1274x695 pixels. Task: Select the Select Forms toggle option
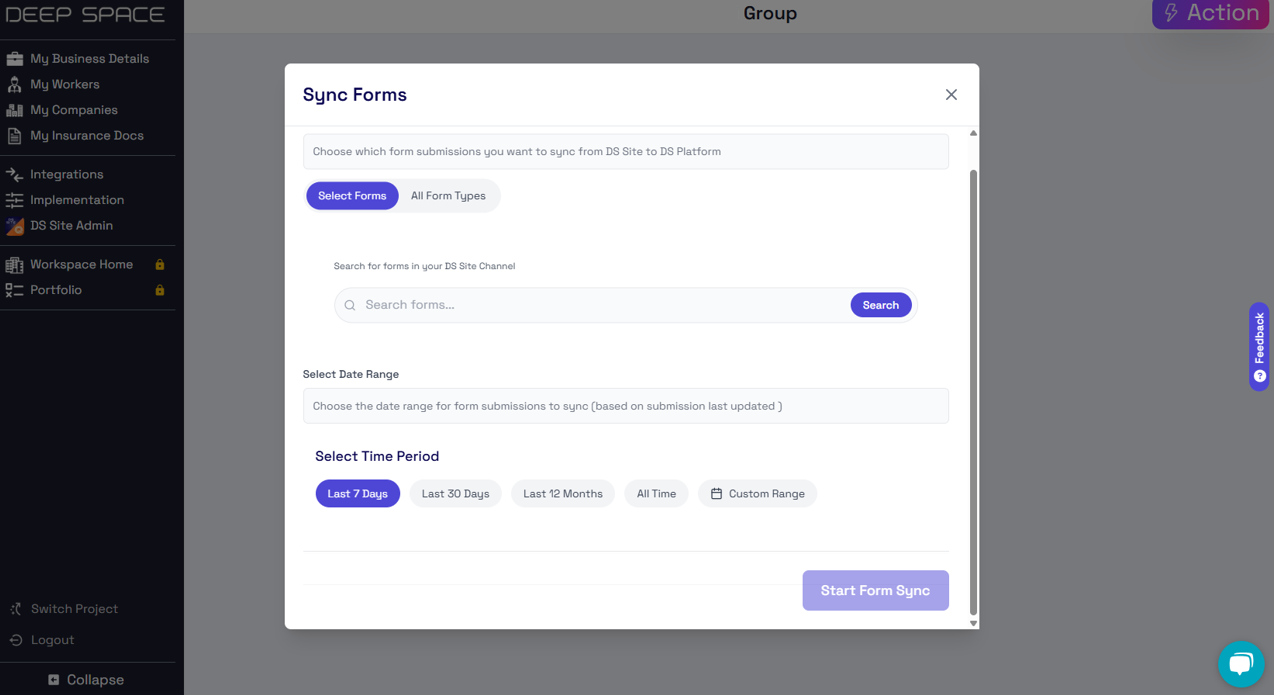pos(352,196)
